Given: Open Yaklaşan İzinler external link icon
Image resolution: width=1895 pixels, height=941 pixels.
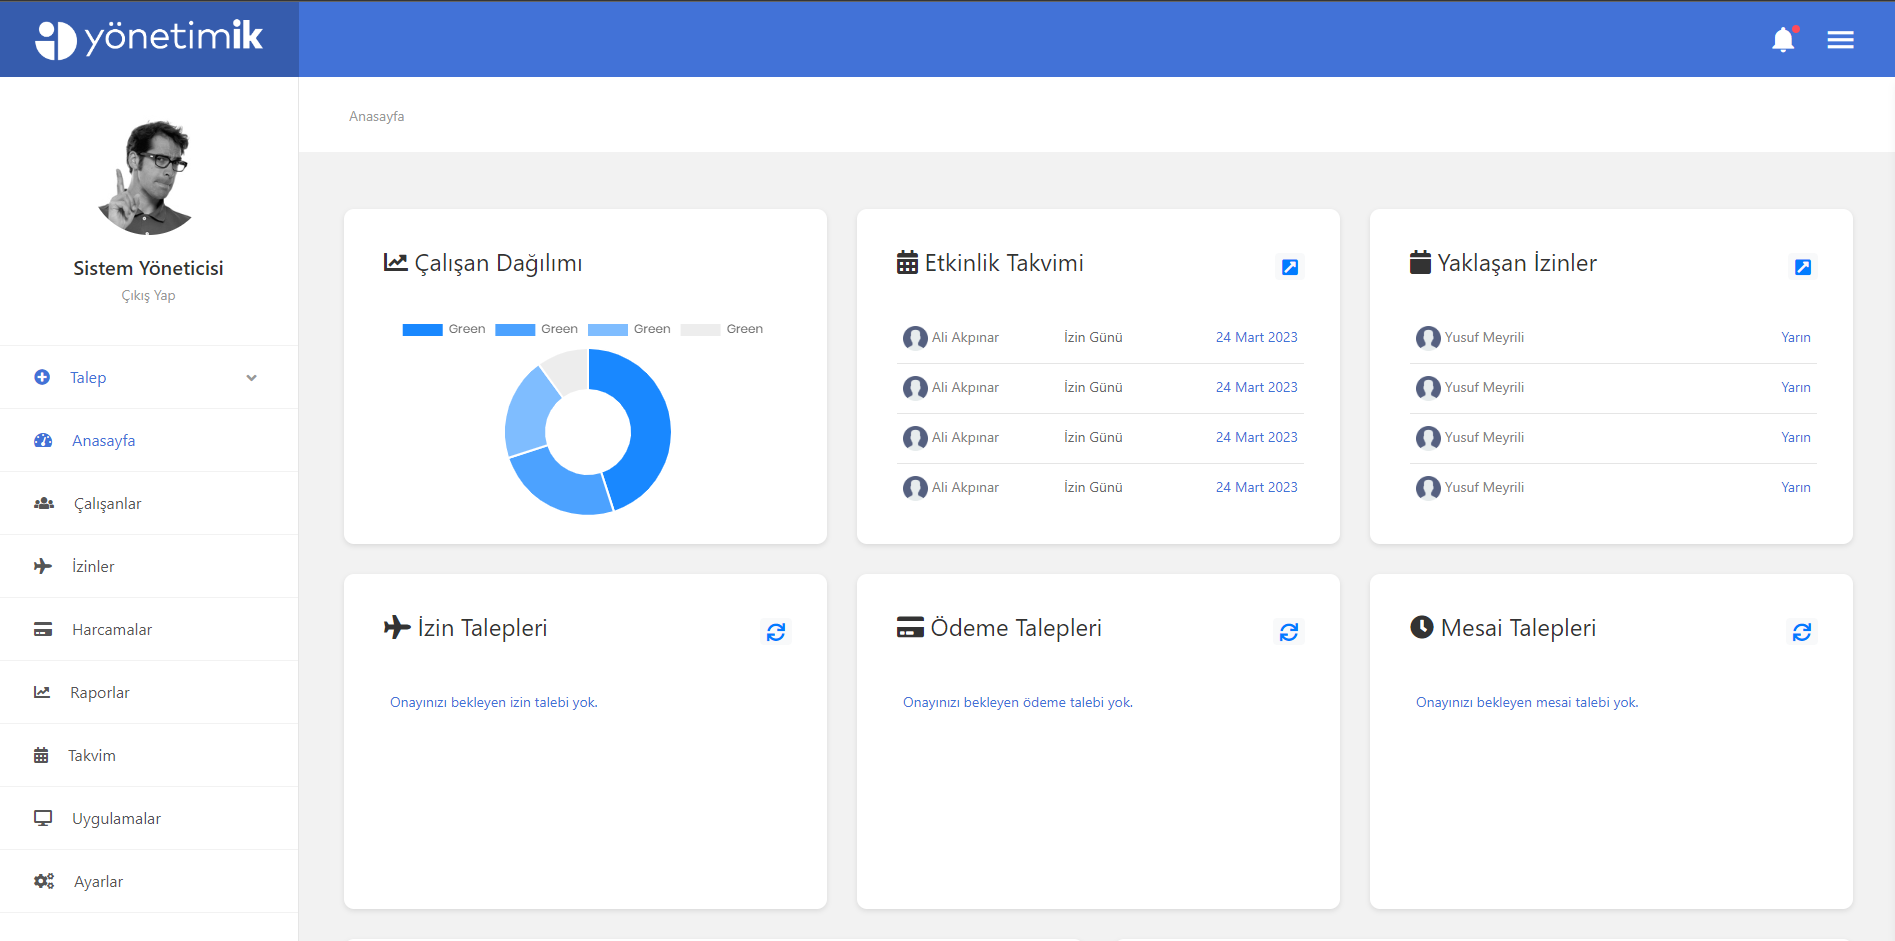Looking at the screenshot, I should click(x=1802, y=267).
